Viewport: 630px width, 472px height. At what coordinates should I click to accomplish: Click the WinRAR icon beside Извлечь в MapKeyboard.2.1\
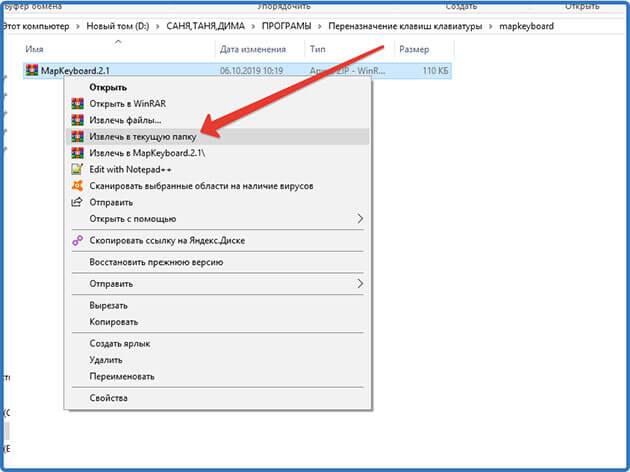pyautogui.click(x=78, y=153)
